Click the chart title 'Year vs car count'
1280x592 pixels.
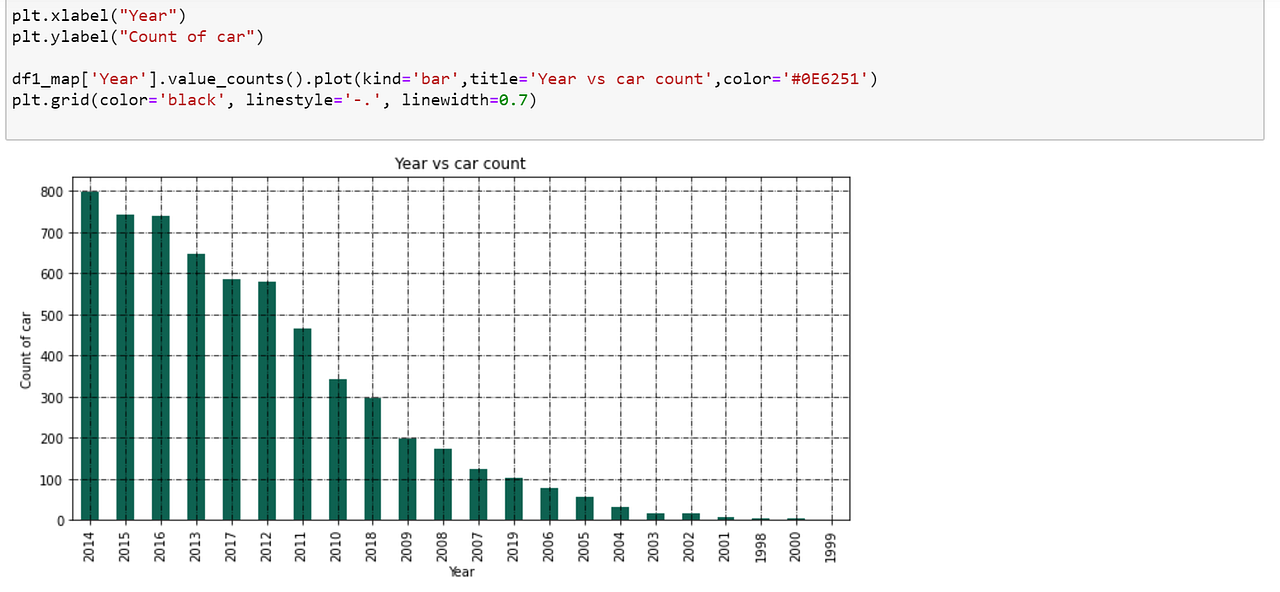(460, 163)
